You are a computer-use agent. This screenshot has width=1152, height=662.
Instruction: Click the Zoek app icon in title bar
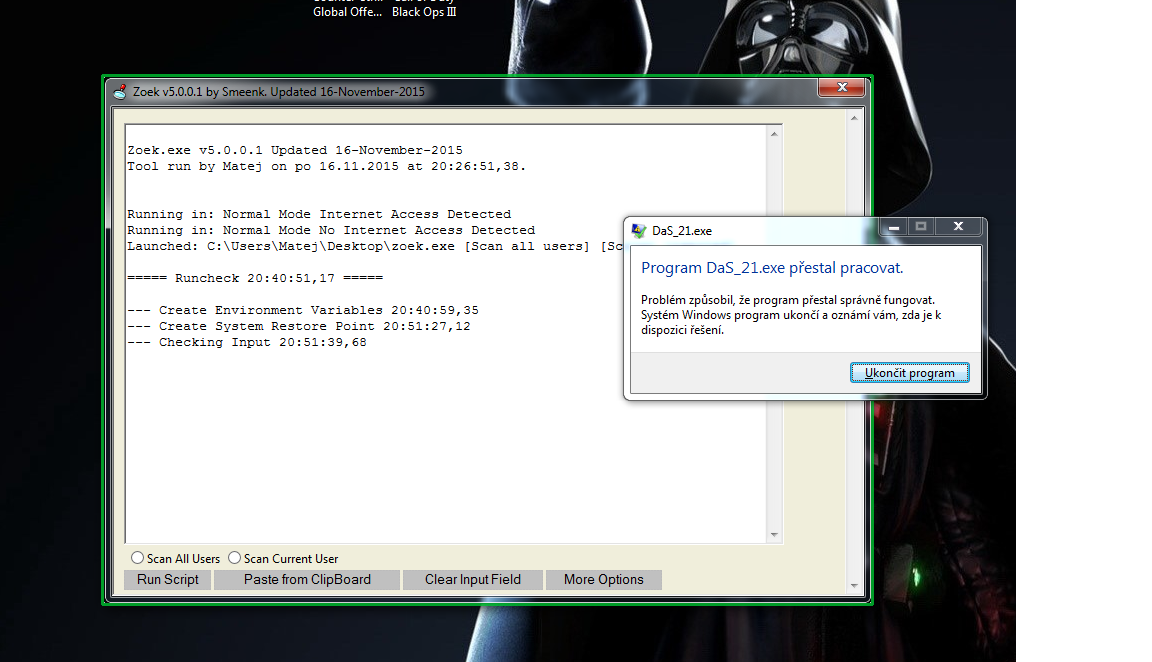[x=120, y=92]
